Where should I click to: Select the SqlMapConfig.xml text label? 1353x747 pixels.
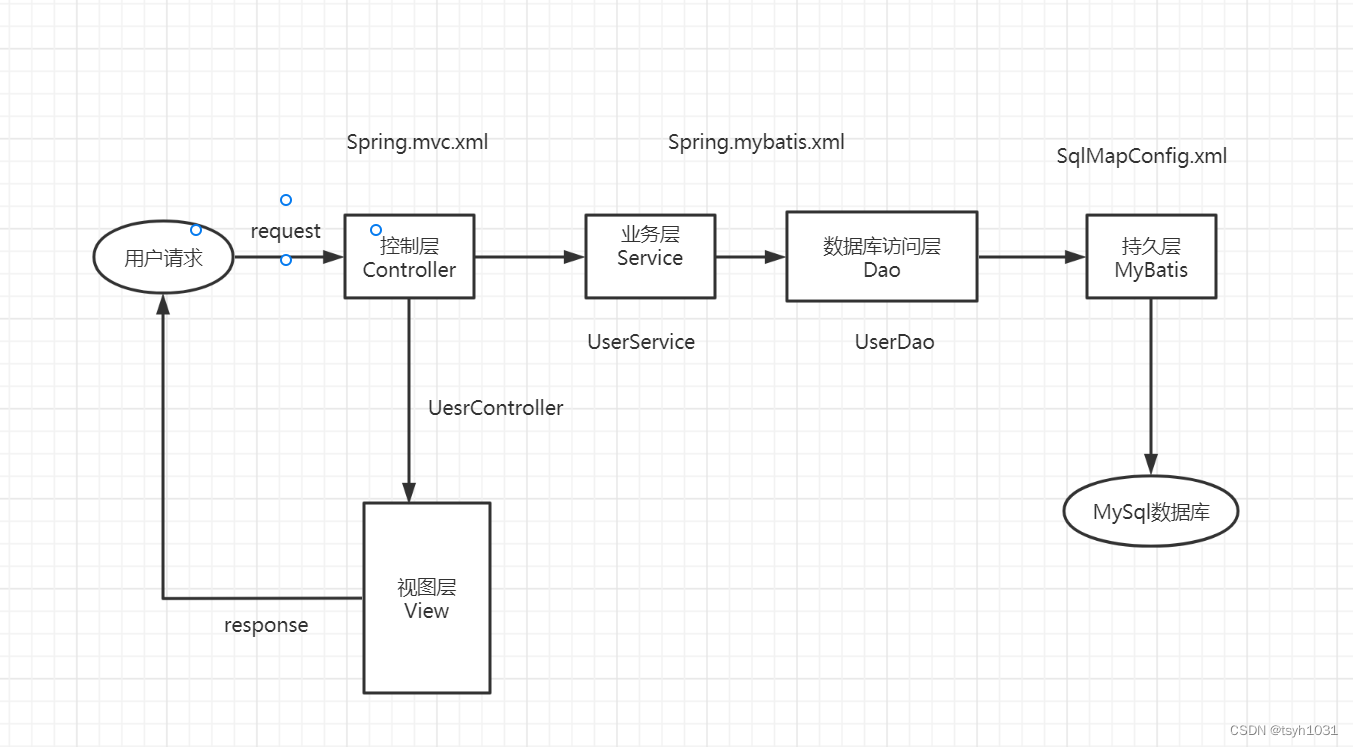tap(1141, 157)
